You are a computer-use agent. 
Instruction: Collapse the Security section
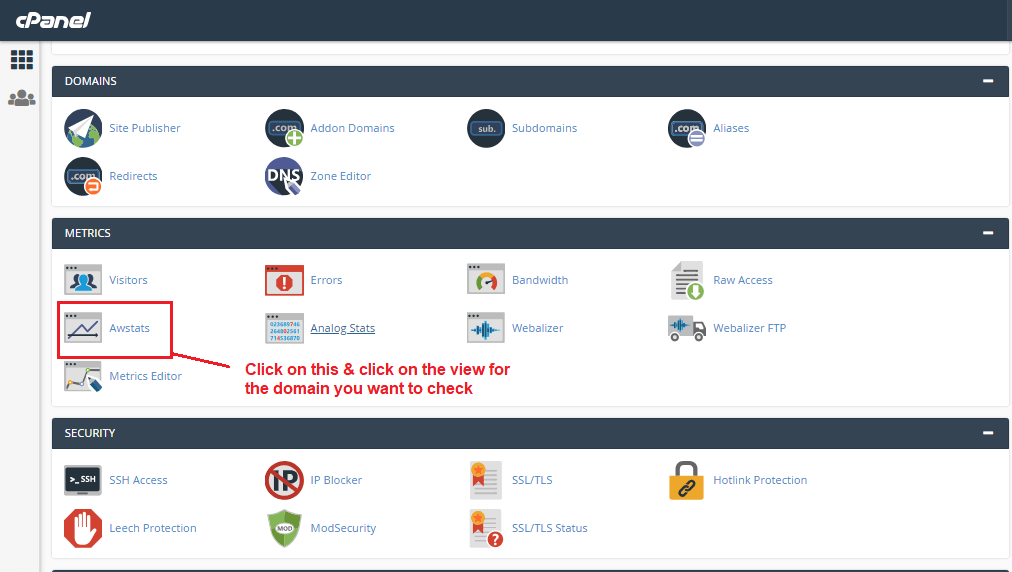click(988, 433)
